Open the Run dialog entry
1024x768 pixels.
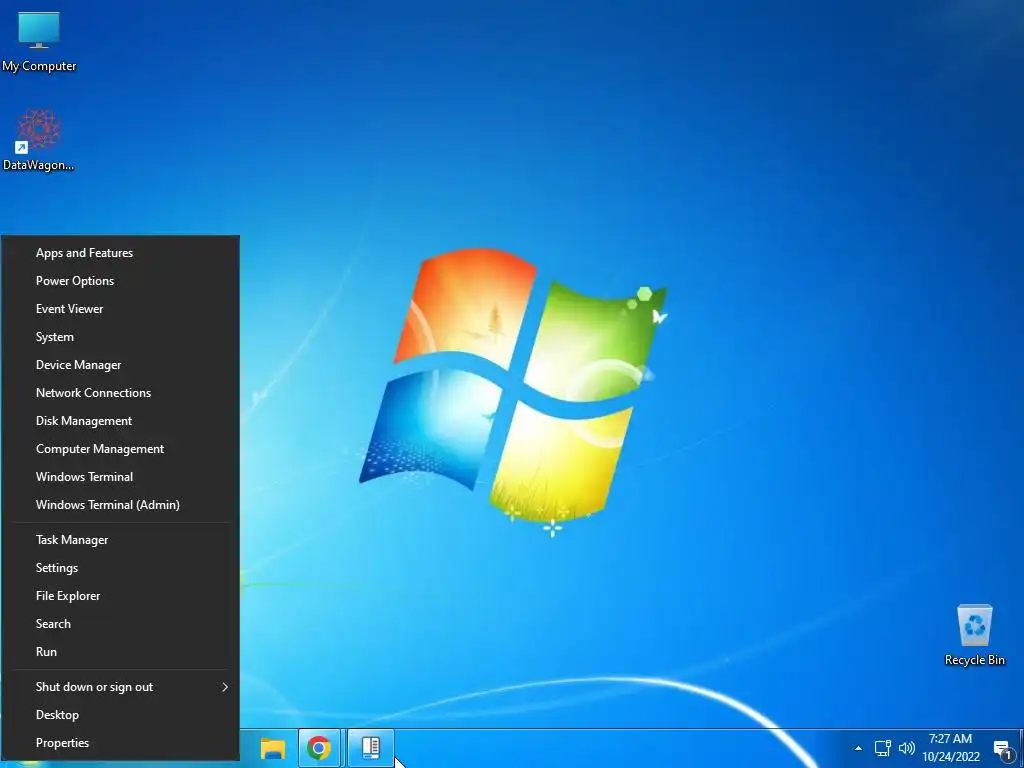pos(121,652)
